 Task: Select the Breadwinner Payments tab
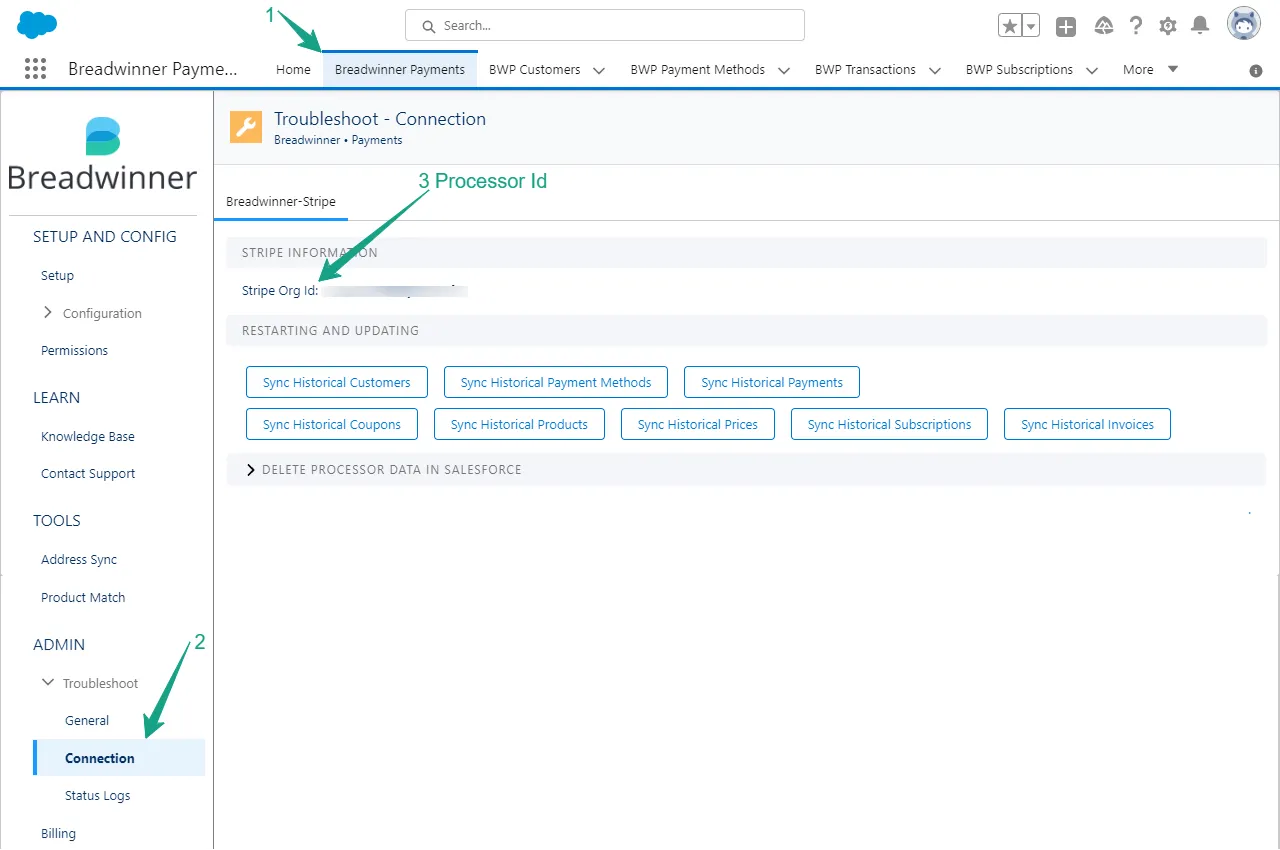pyautogui.click(x=400, y=70)
